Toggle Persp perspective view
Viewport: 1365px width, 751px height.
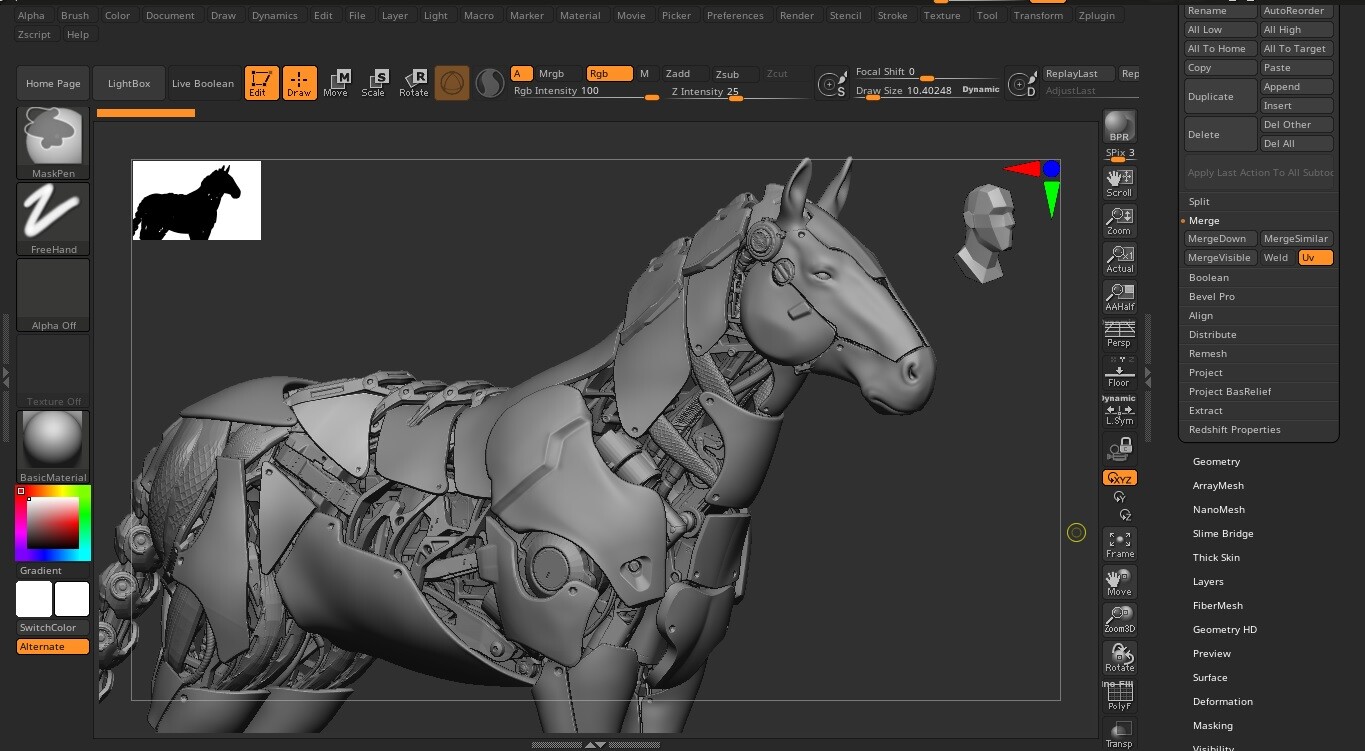(1119, 334)
